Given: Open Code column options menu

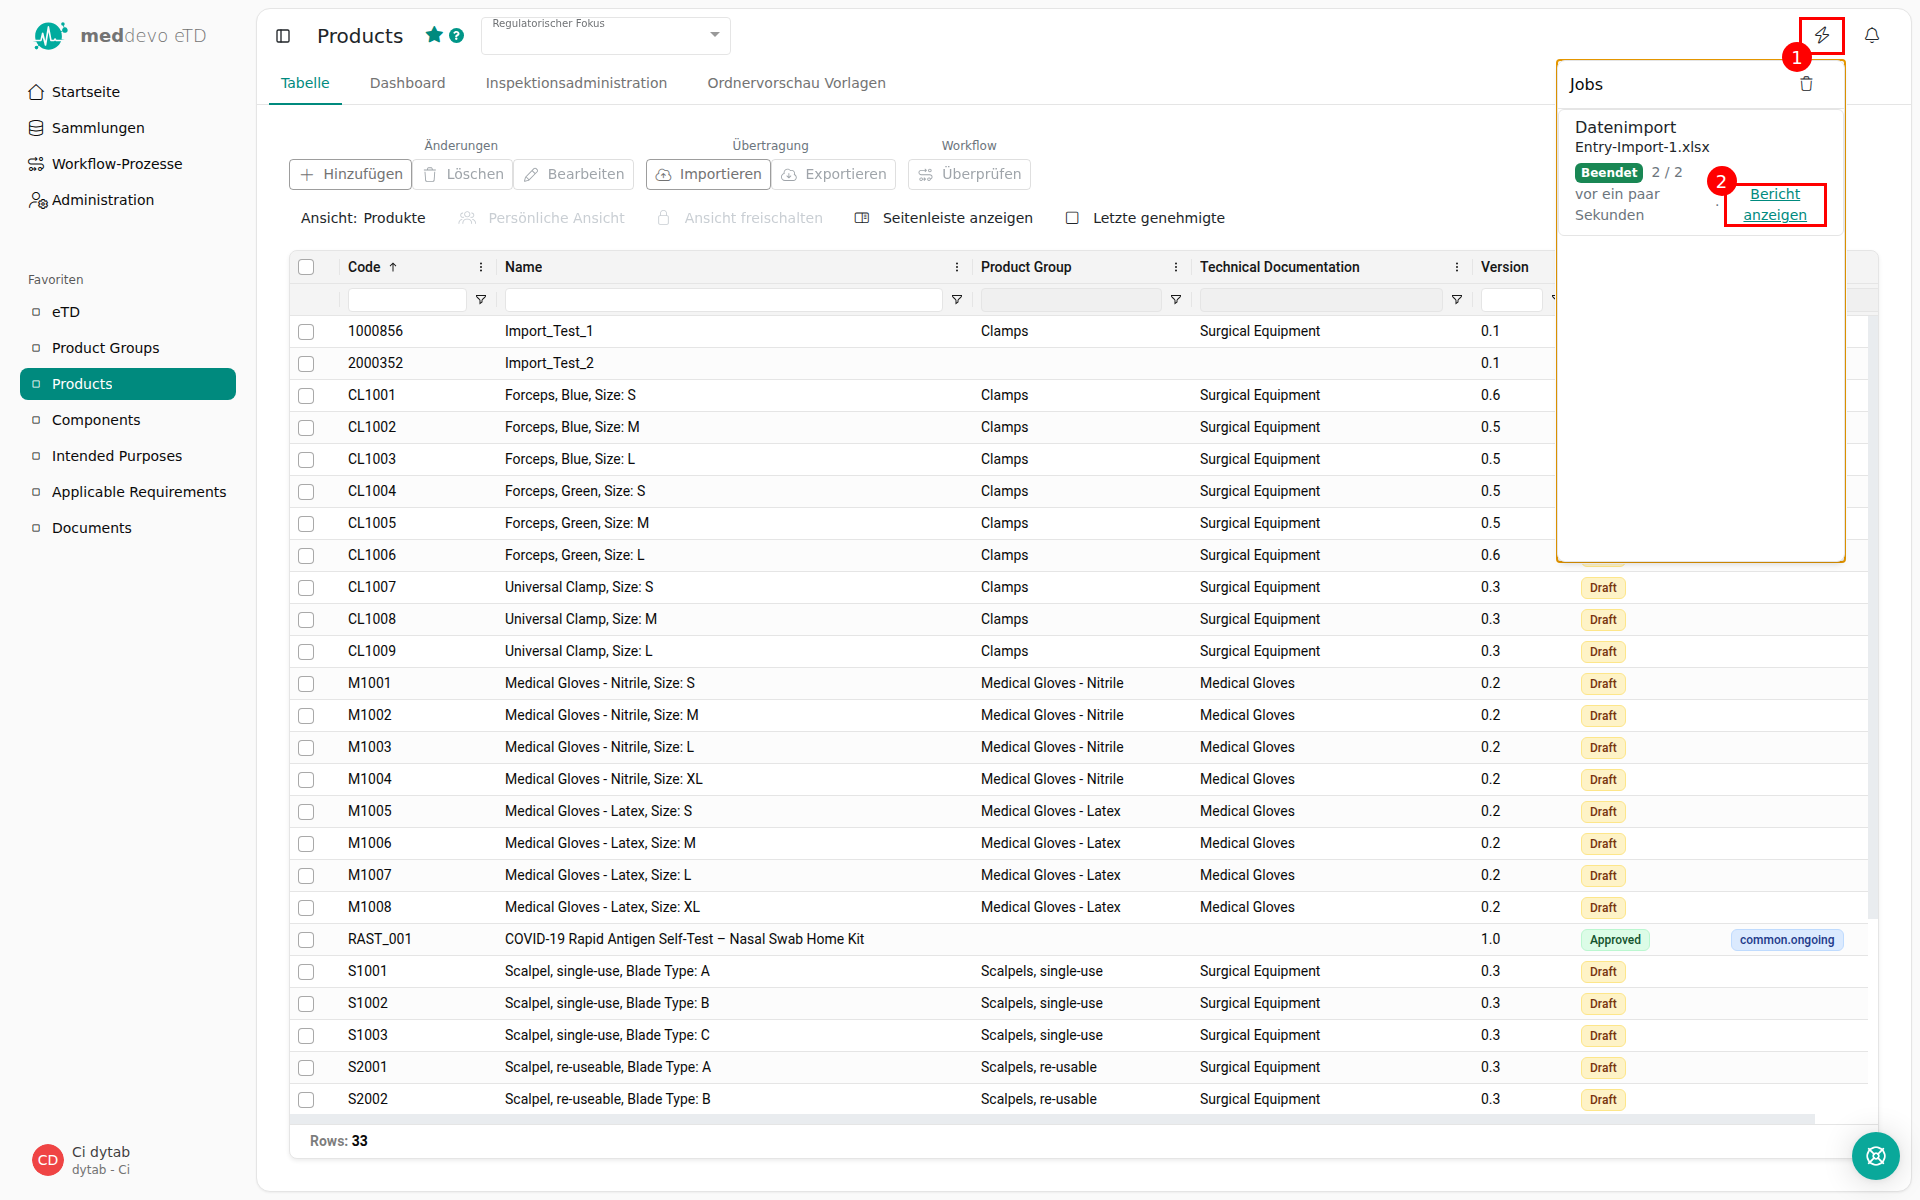Looking at the screenshot, I should pyautogui.click(x=481, y=267).
